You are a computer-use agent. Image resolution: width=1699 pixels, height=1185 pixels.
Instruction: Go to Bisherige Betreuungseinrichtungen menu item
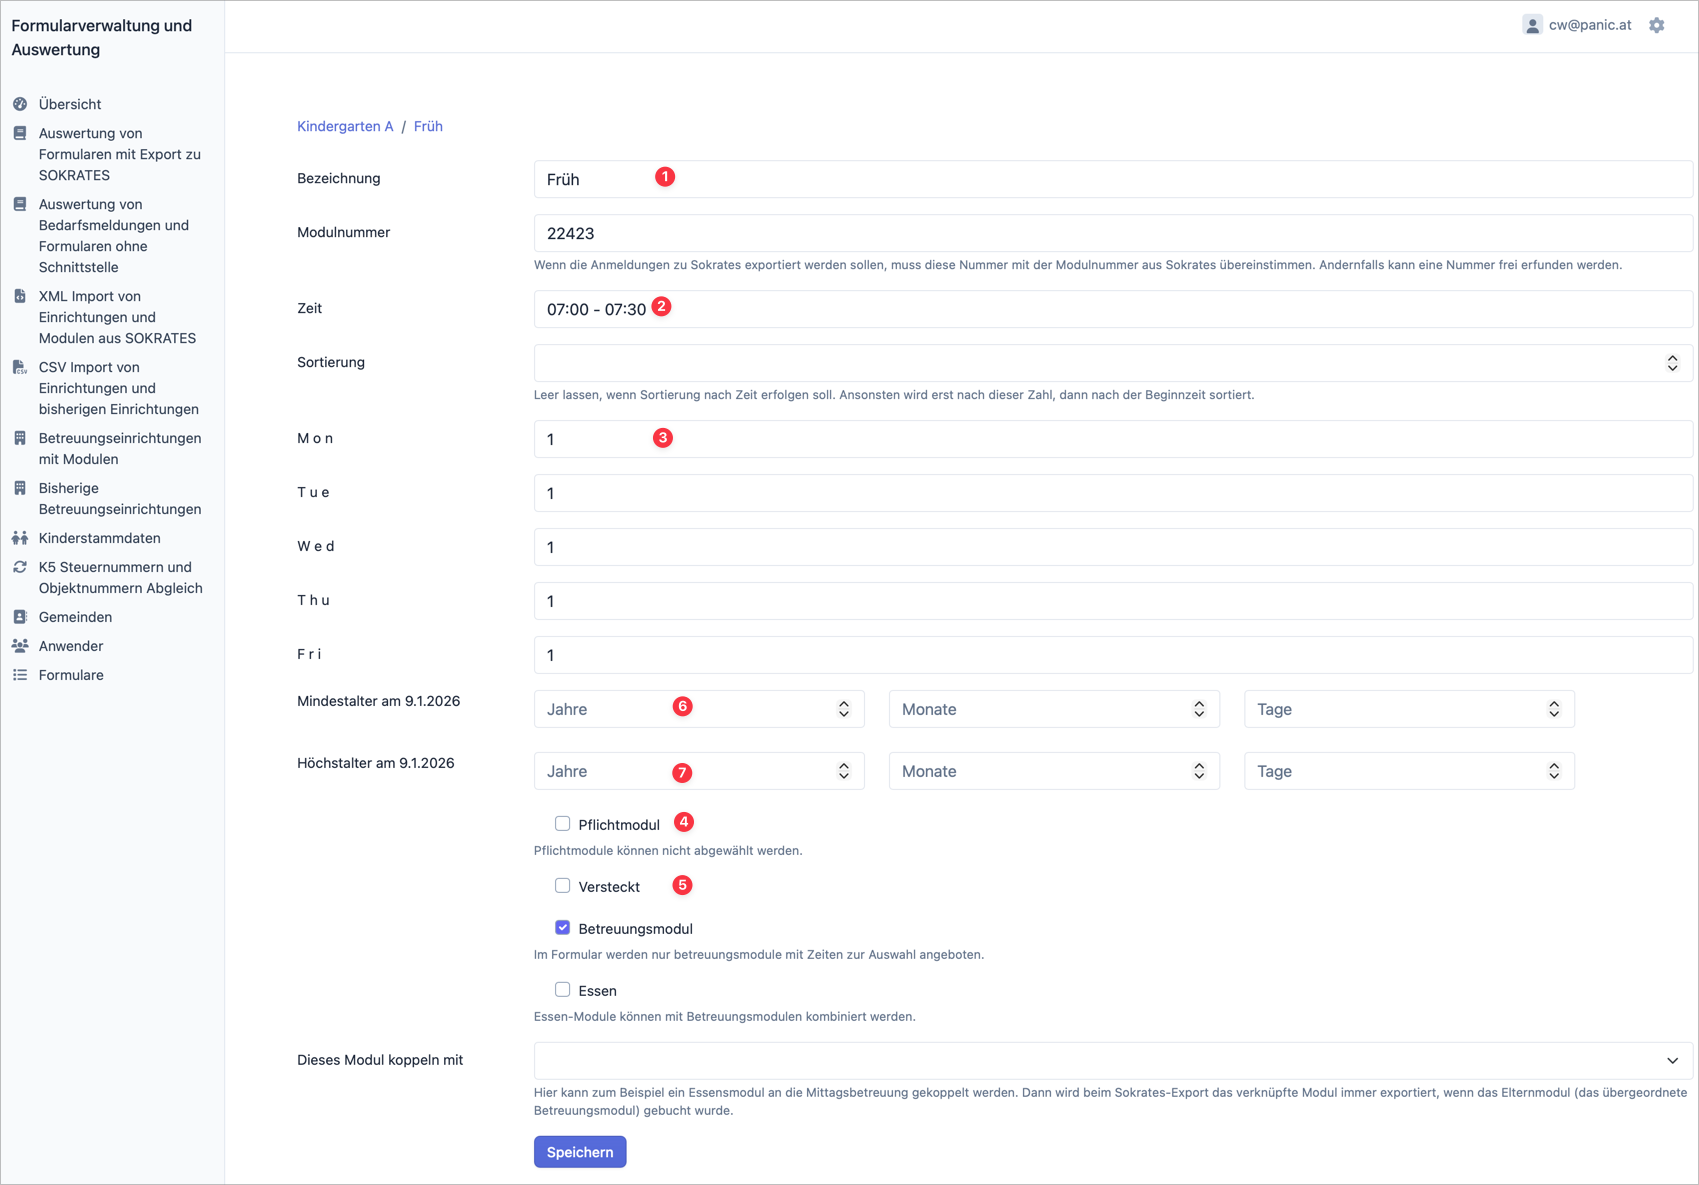(x=119, y=499)
